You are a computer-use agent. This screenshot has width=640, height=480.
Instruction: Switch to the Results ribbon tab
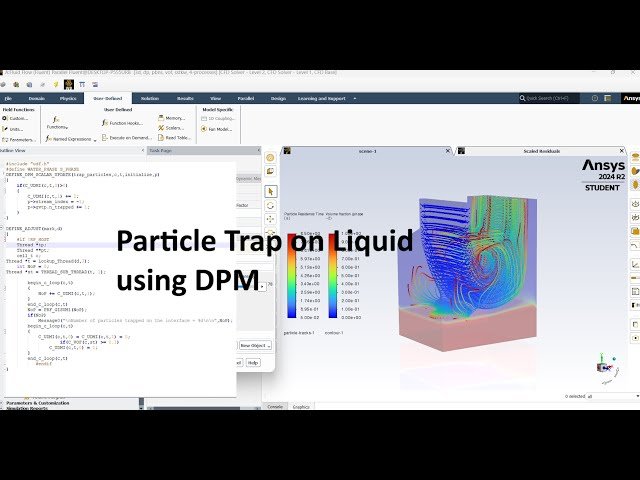point(185,98)
